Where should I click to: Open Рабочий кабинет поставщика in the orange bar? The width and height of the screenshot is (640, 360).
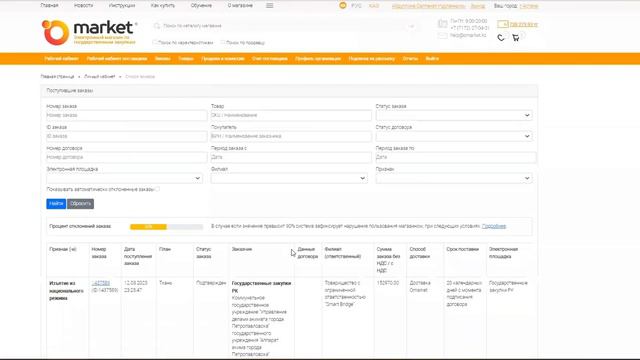click(x=117, y=59)
